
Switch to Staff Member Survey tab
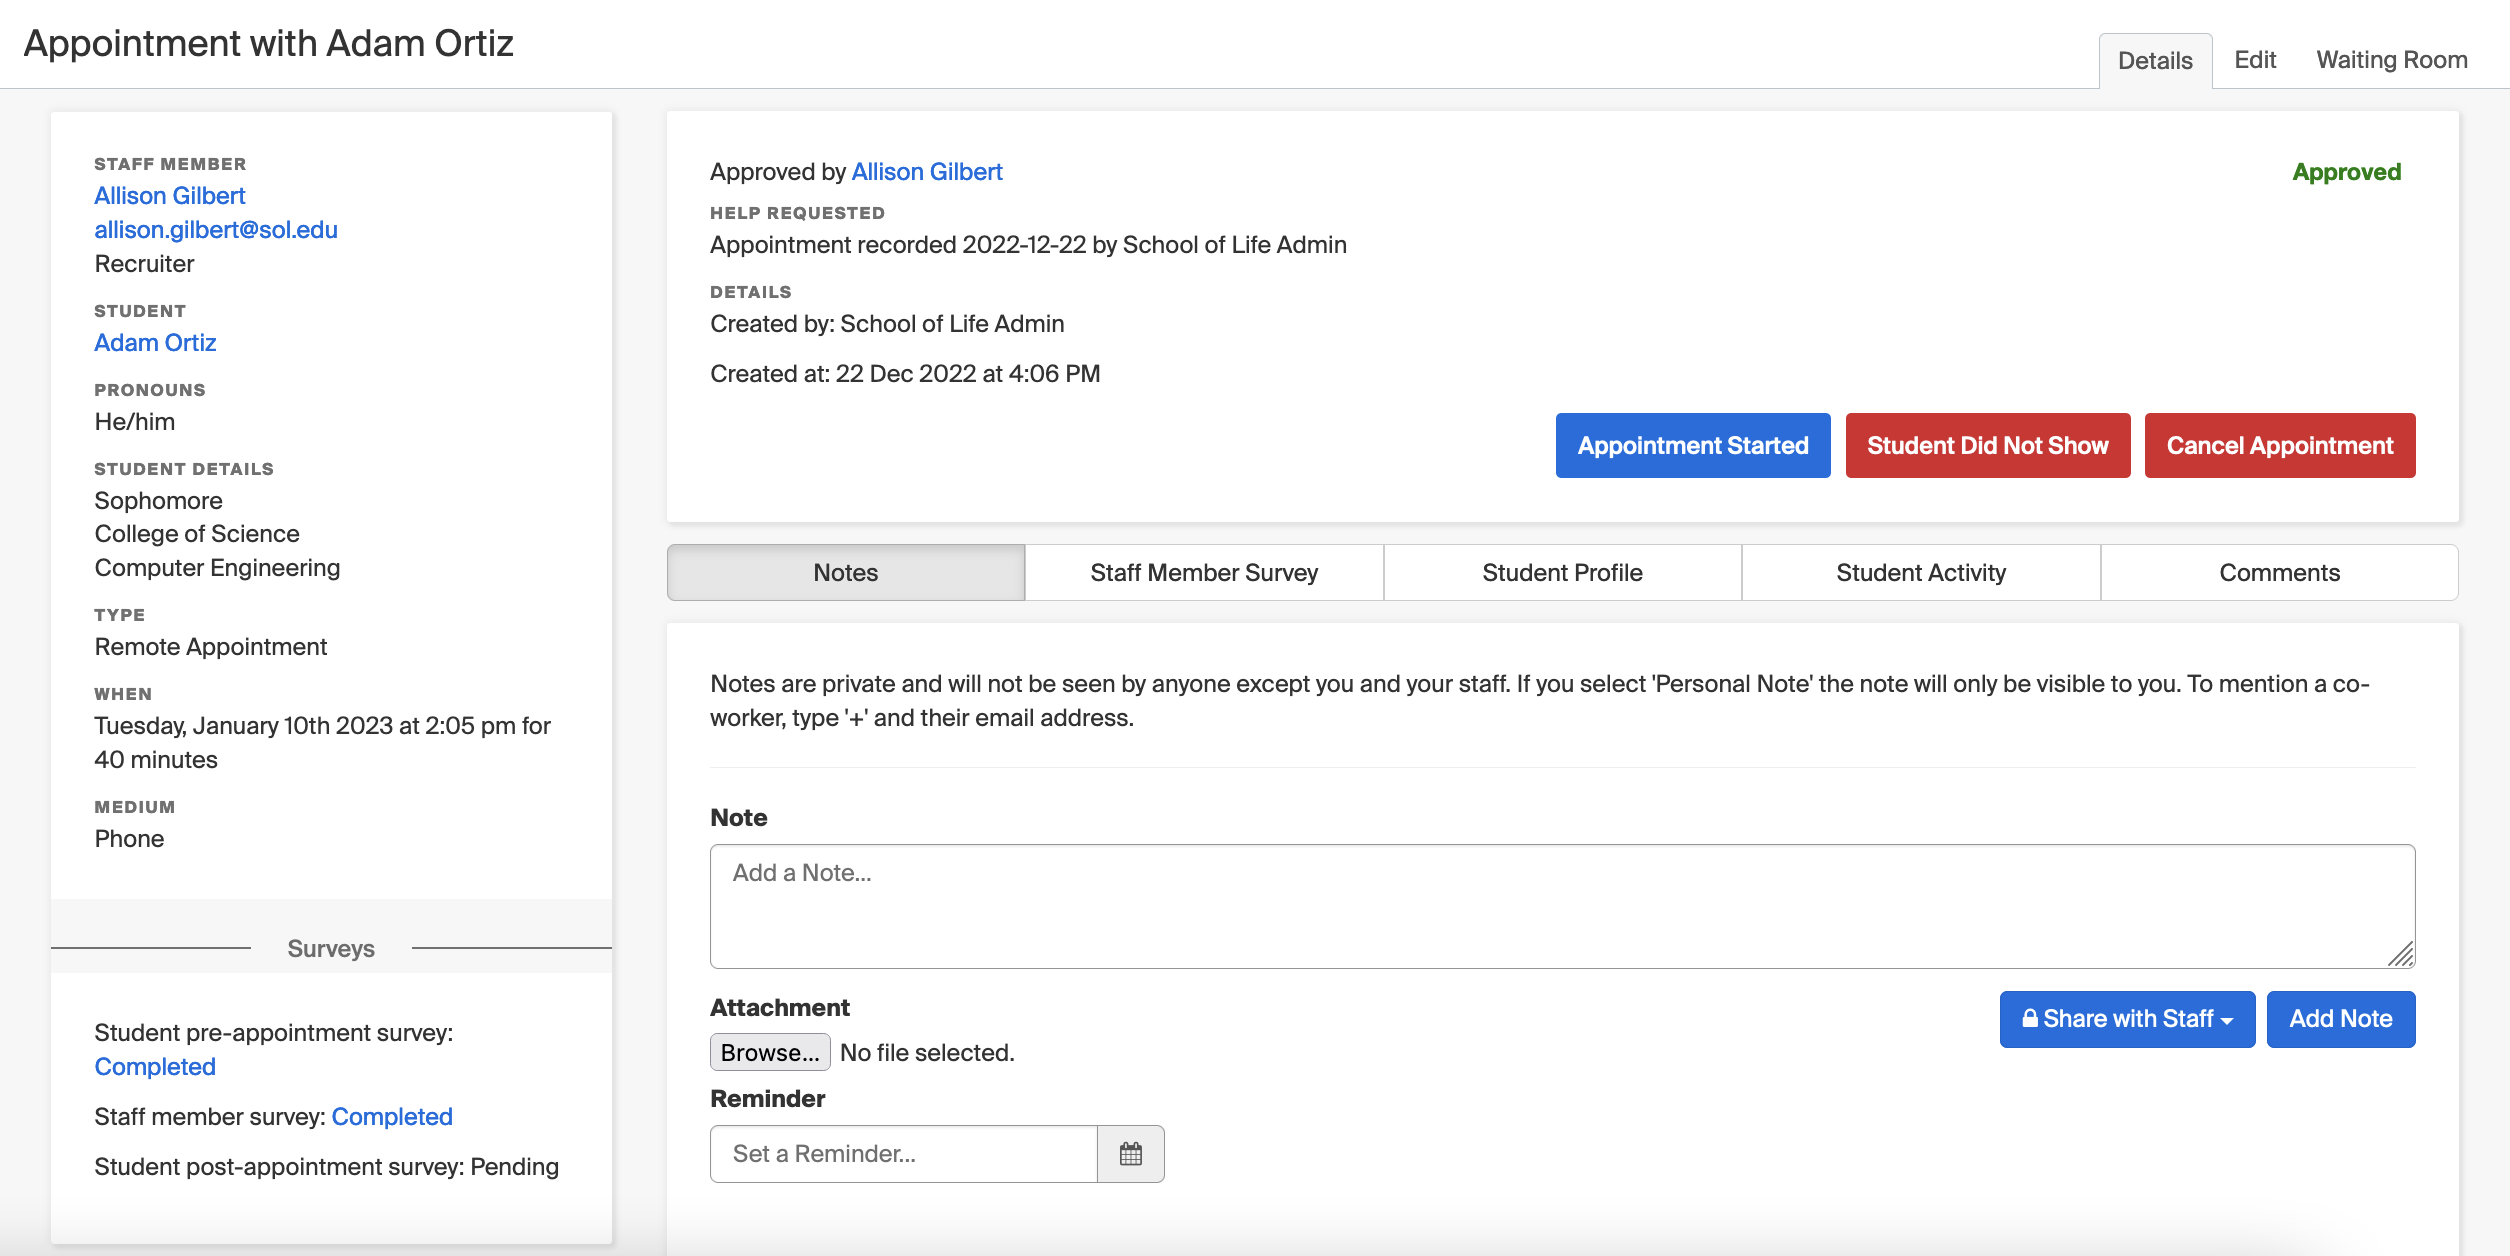click(1204, 572)
